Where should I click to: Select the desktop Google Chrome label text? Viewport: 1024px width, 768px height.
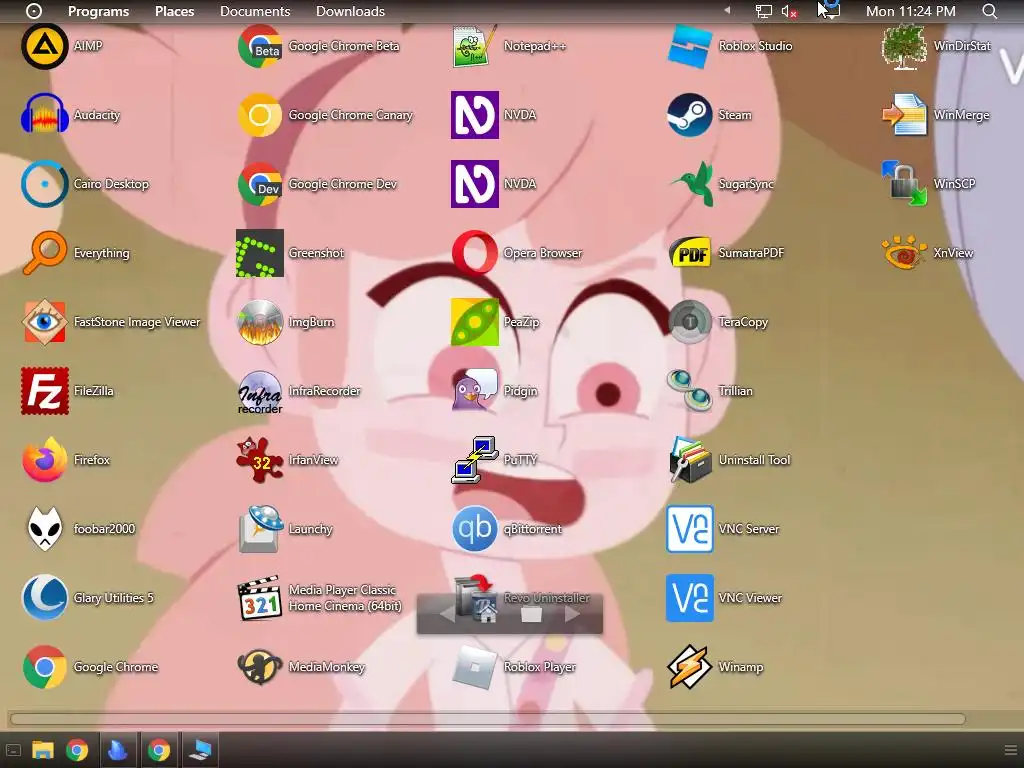[116, 667]
